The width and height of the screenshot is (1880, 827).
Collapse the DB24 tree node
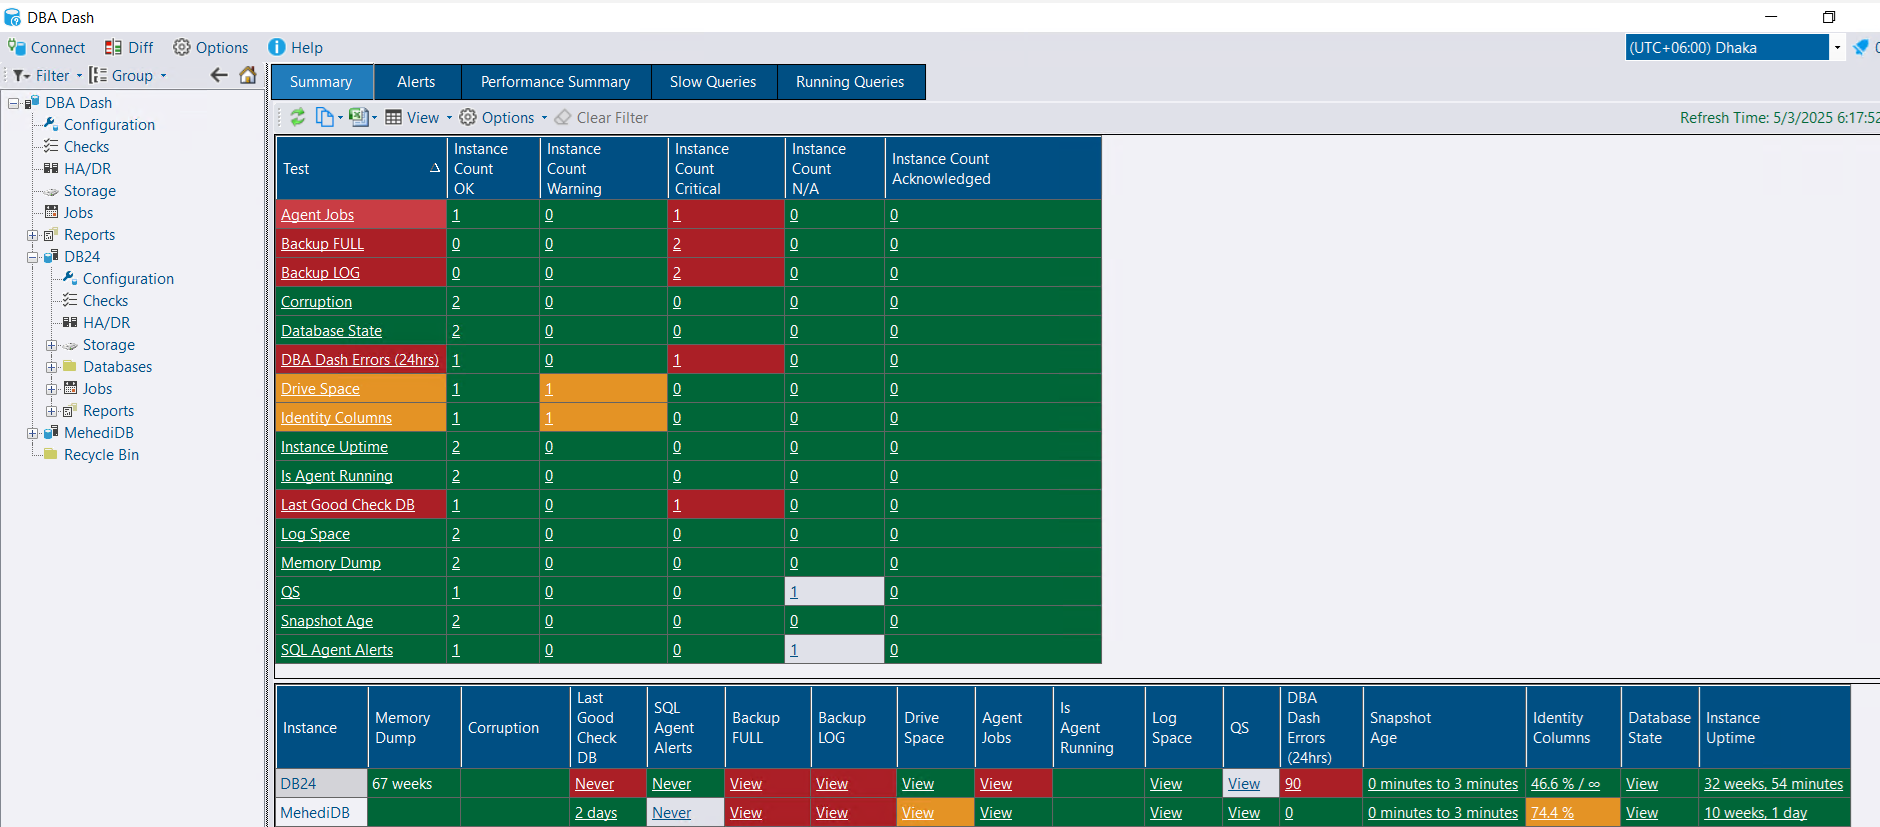[32, 257]
